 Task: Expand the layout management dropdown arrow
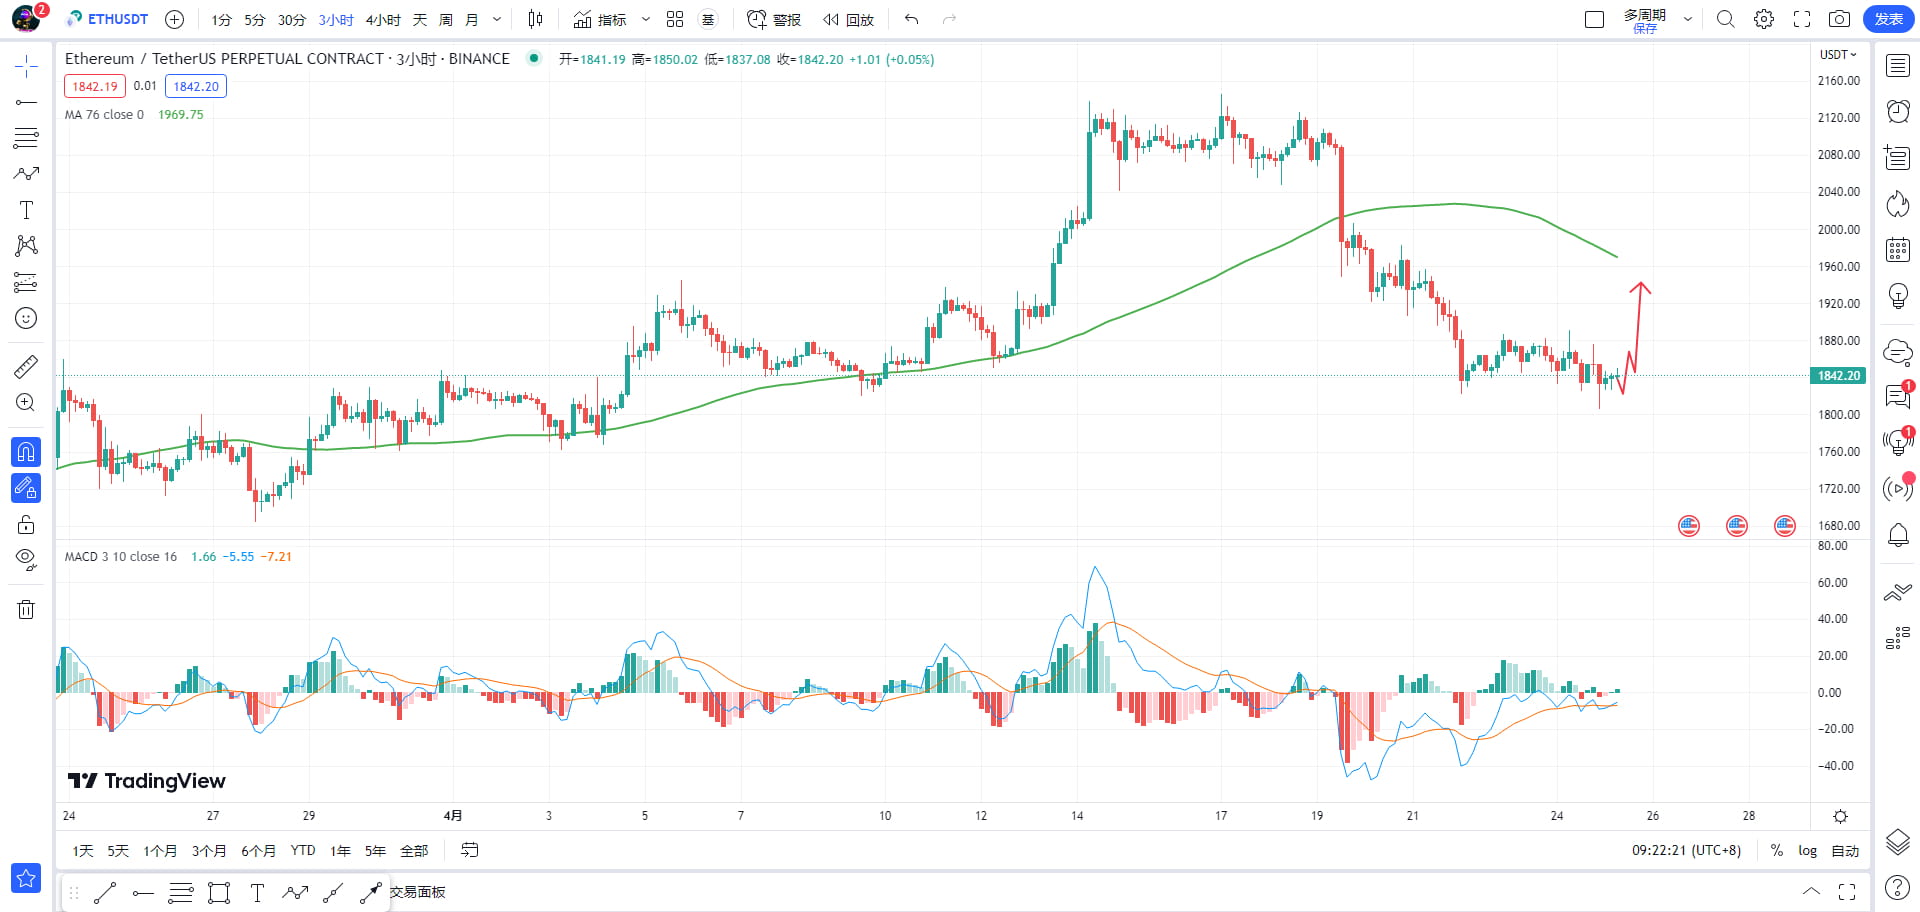click(x=1688, y=19)
